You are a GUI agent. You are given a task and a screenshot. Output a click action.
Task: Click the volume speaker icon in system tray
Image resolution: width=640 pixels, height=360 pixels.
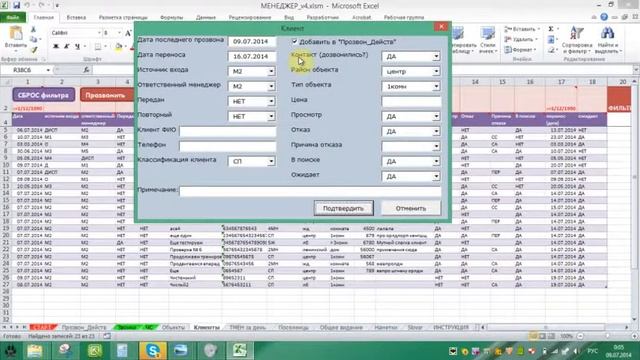tap(576, 351)
